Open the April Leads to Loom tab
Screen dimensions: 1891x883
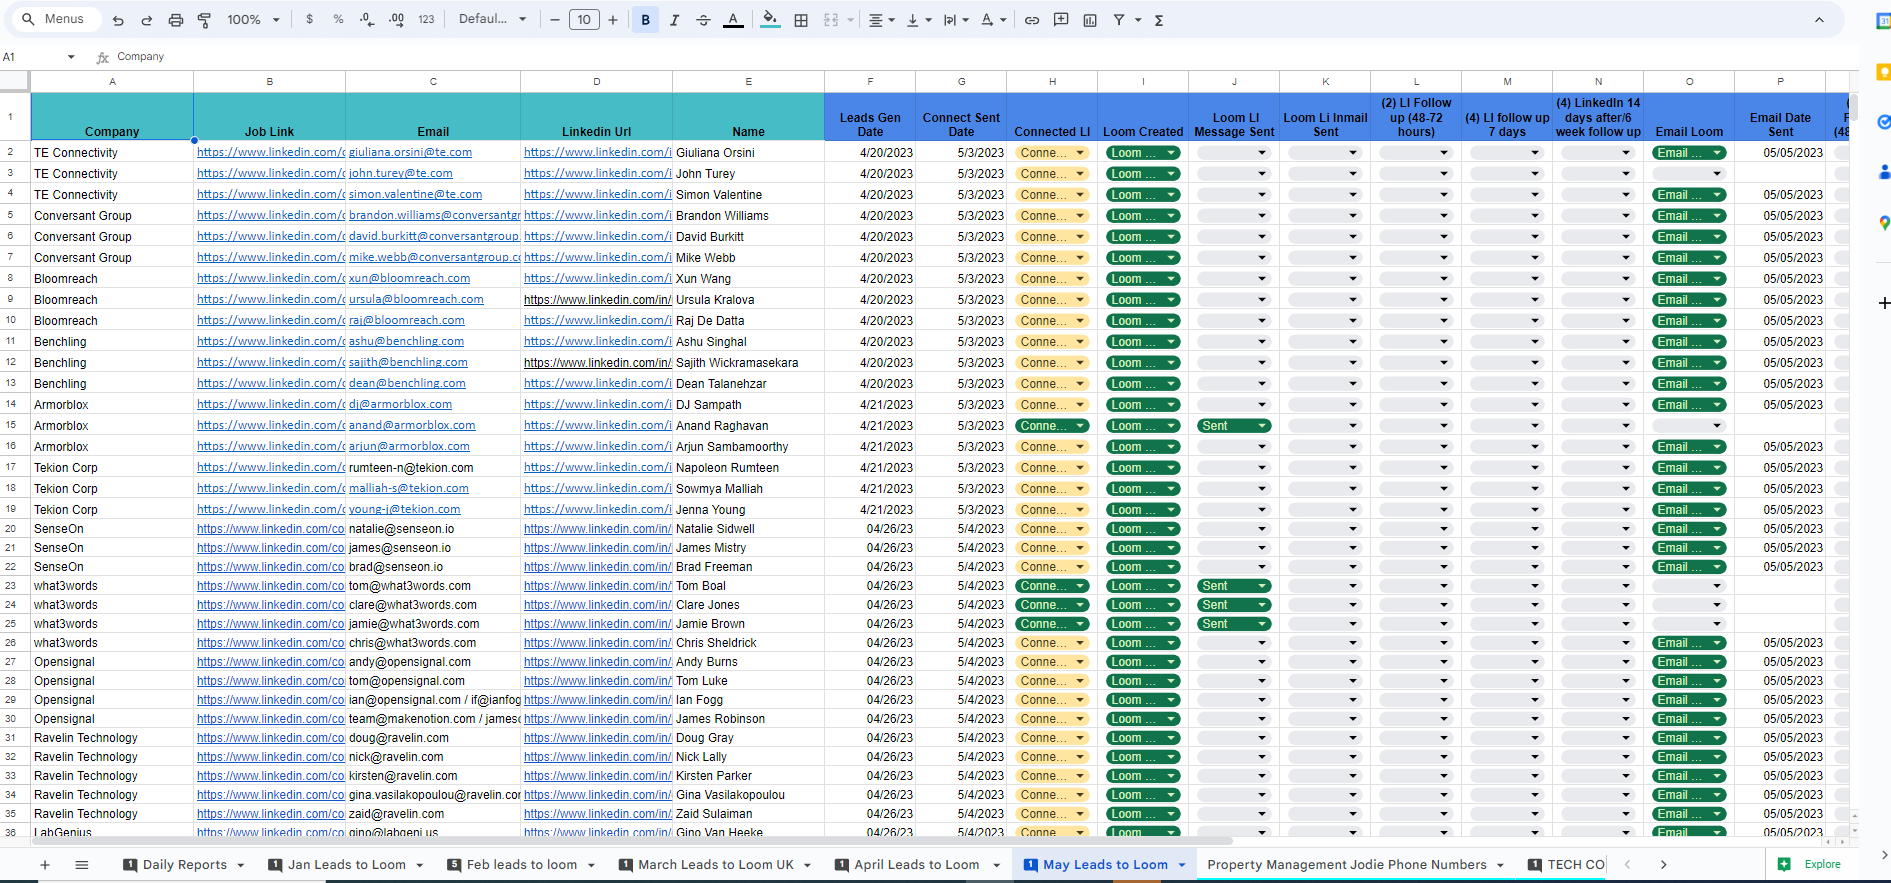click(916, 865)
